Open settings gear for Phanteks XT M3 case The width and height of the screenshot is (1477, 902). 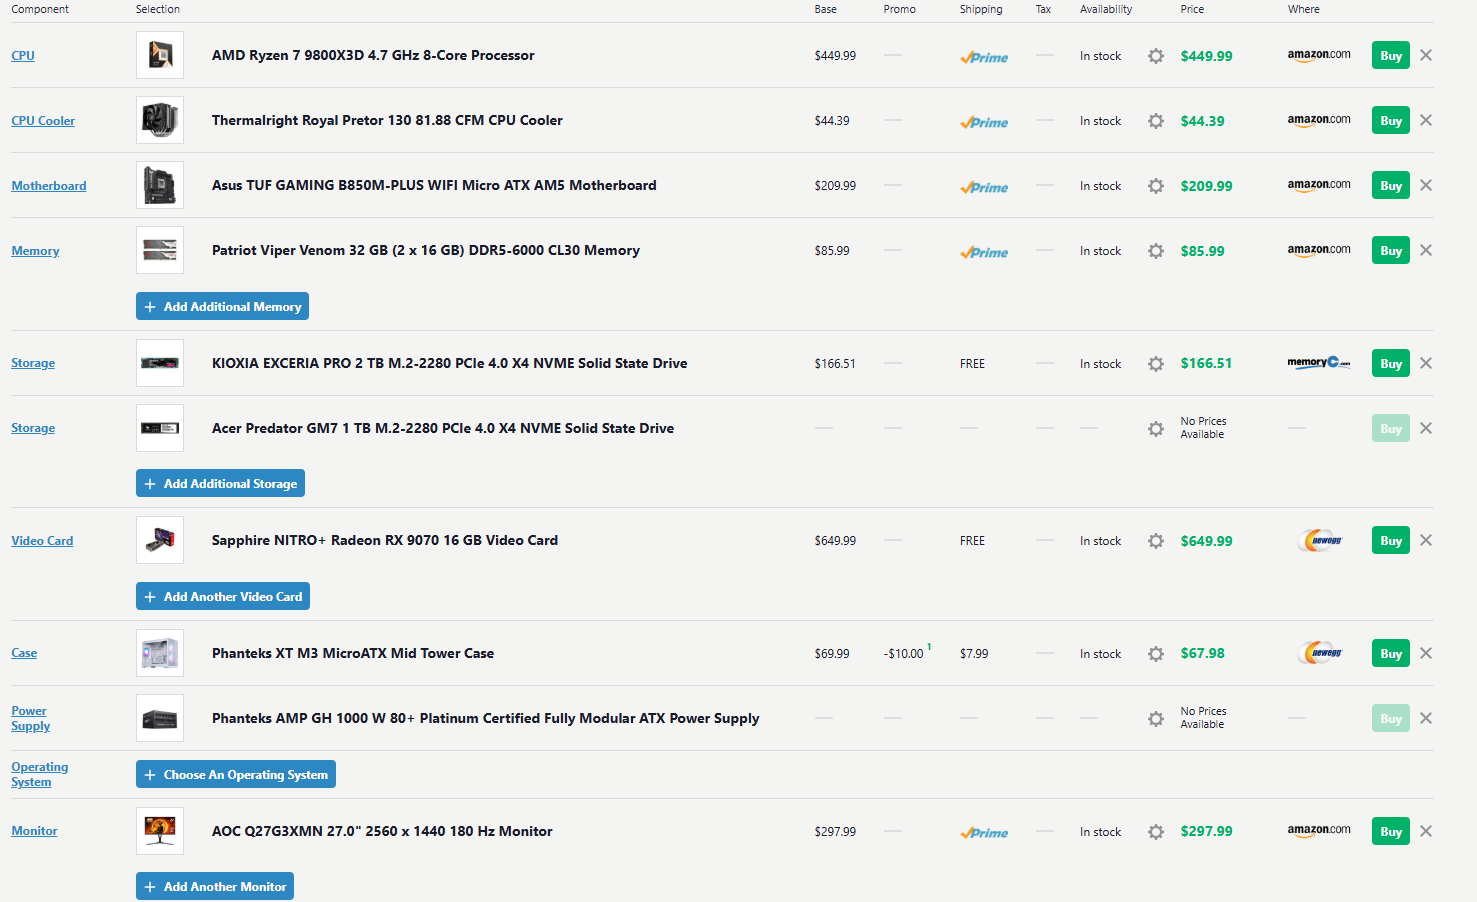(x=1156, y=654)
